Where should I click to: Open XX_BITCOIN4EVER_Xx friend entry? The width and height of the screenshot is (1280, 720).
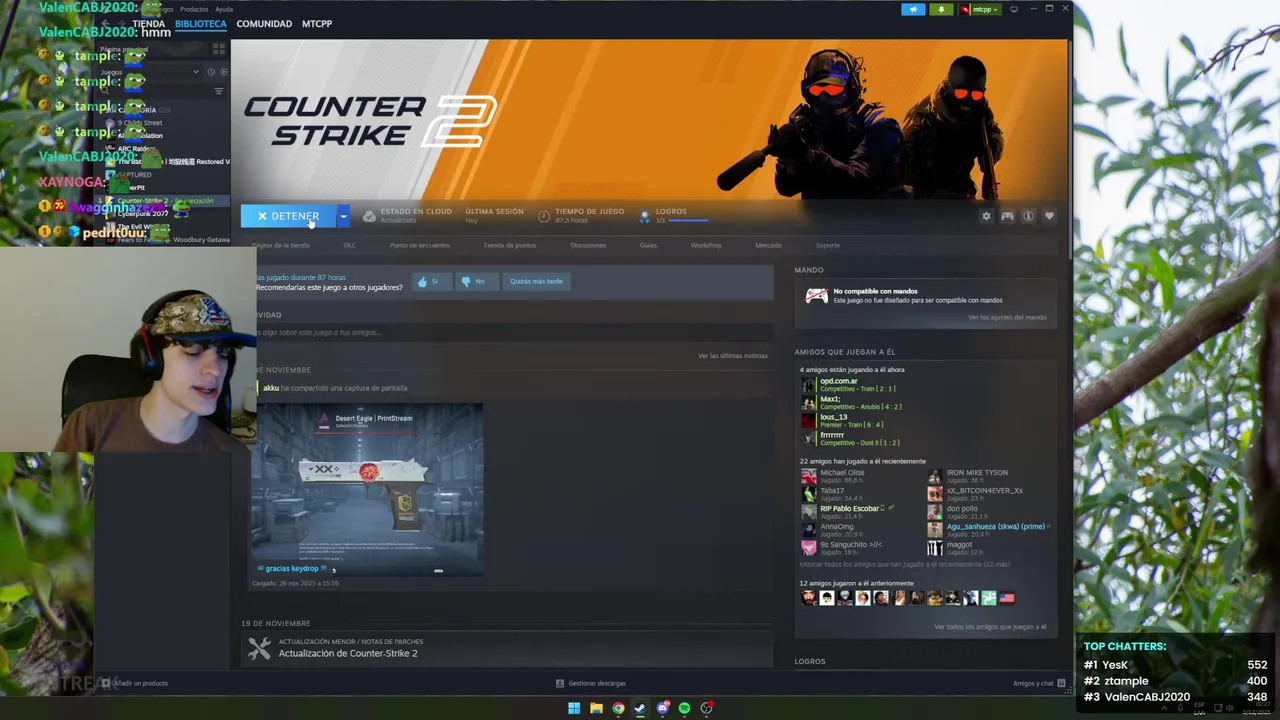pos(975,495)
